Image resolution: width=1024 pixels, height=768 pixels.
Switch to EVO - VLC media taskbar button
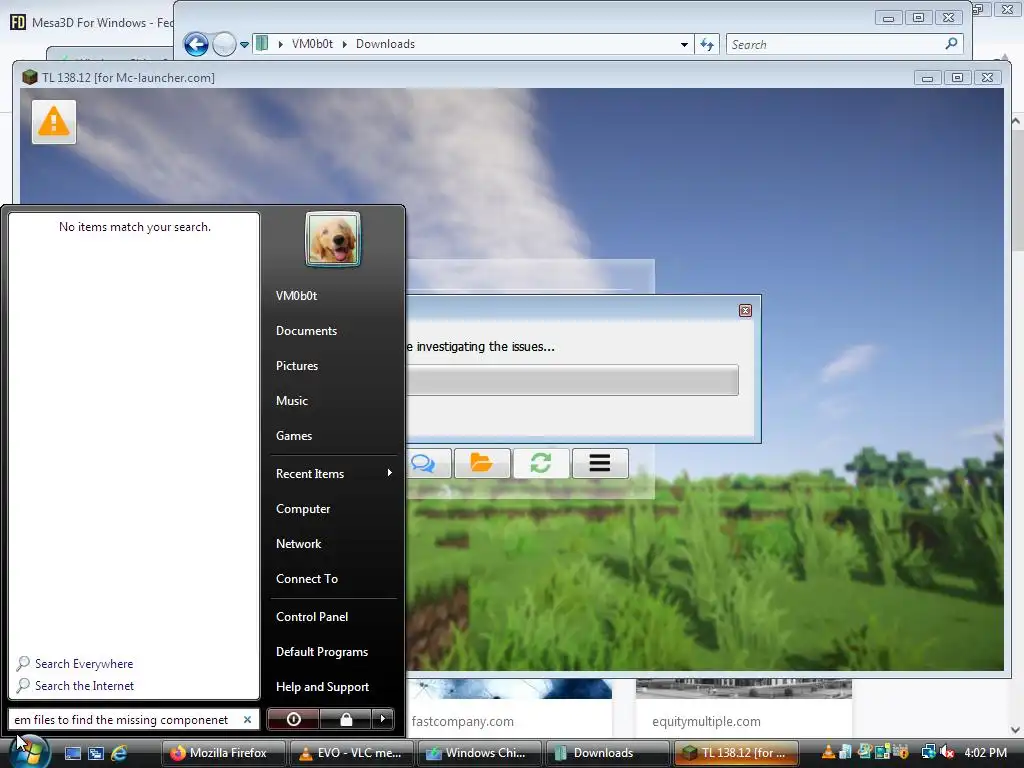pos(351,753)
